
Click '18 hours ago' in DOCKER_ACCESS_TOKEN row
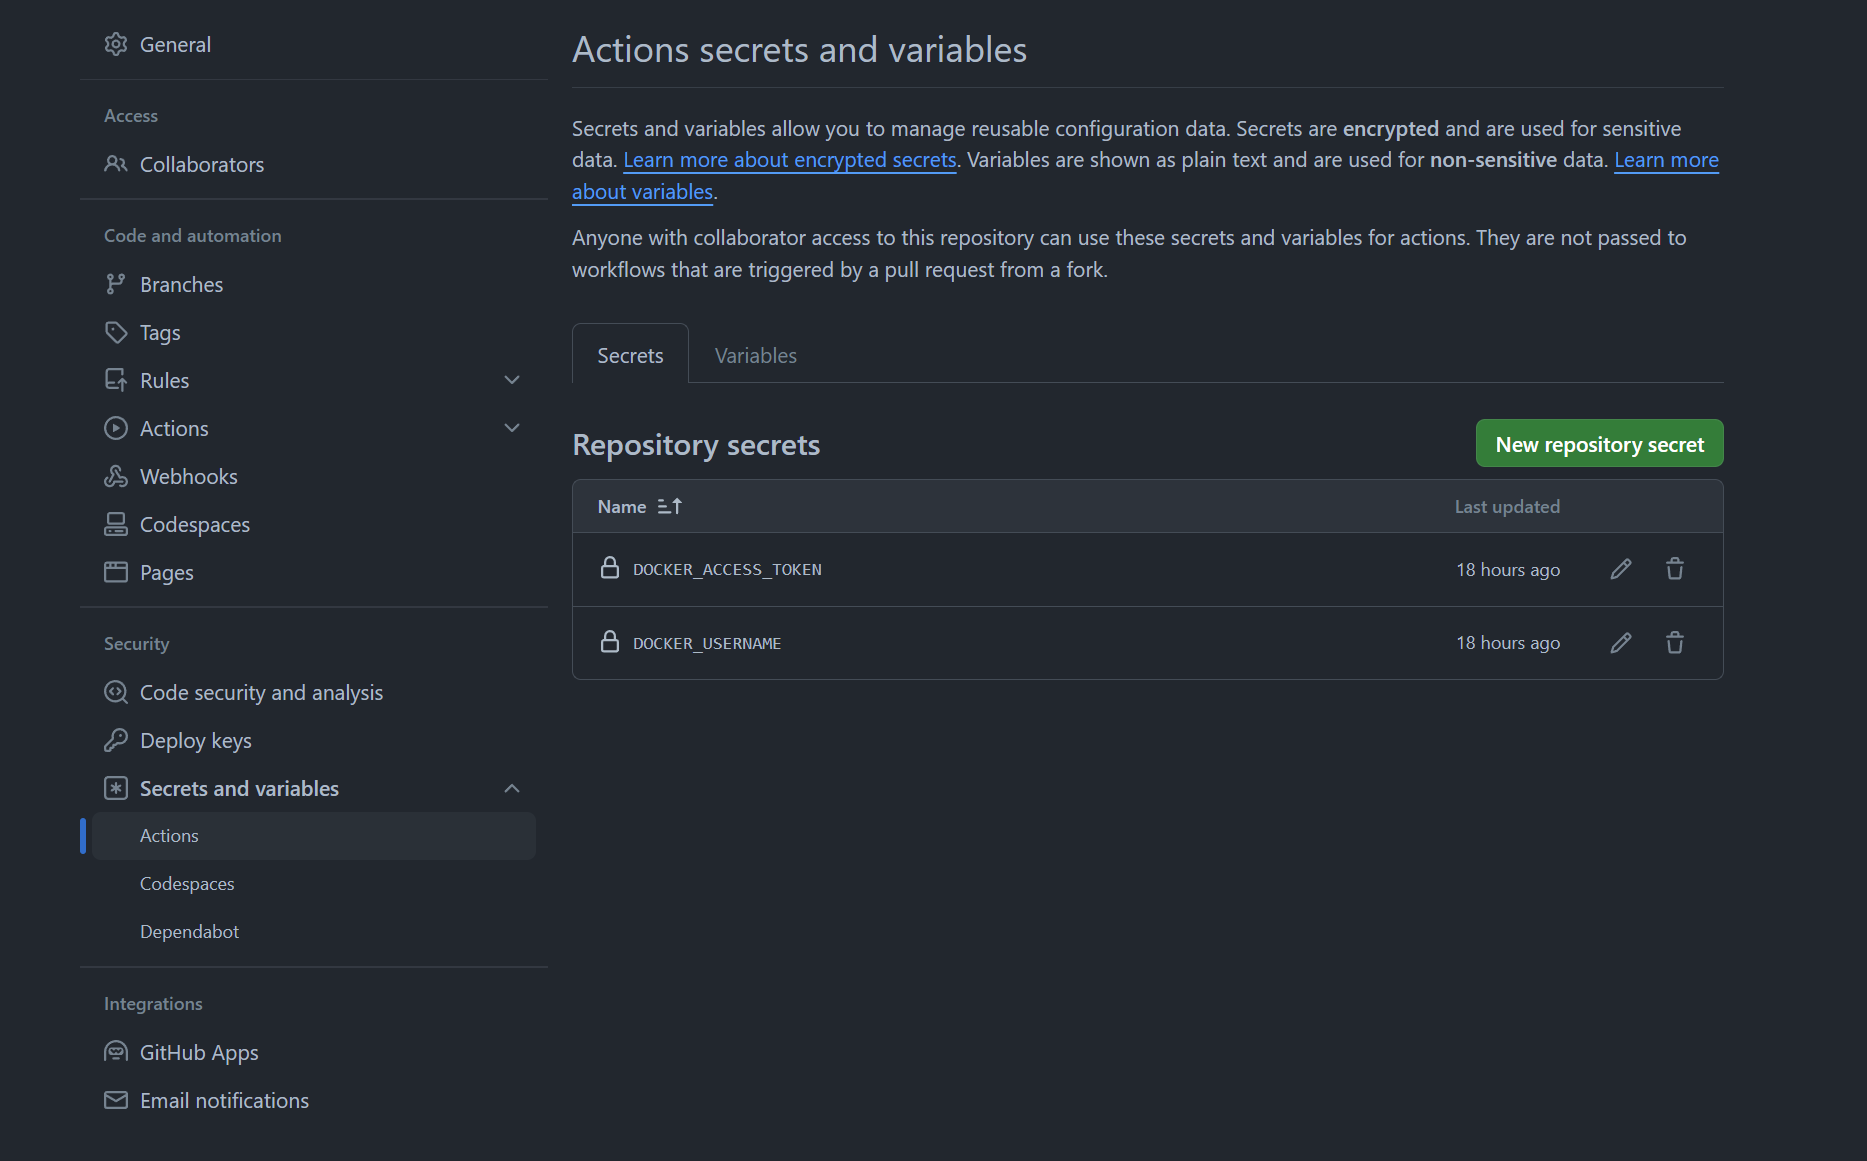(1508, 569)
